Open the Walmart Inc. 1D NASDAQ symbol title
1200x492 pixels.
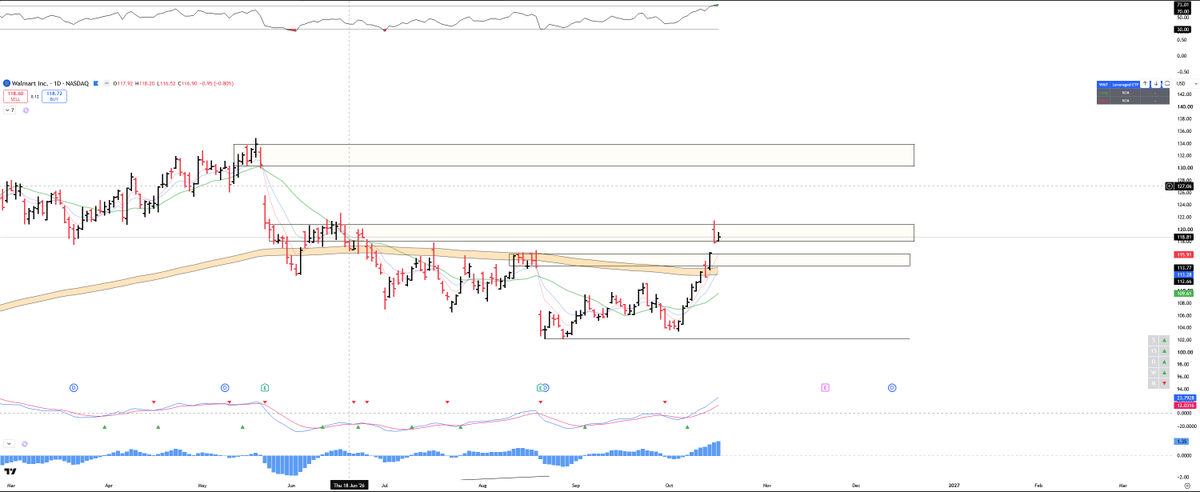click(50, 83)
